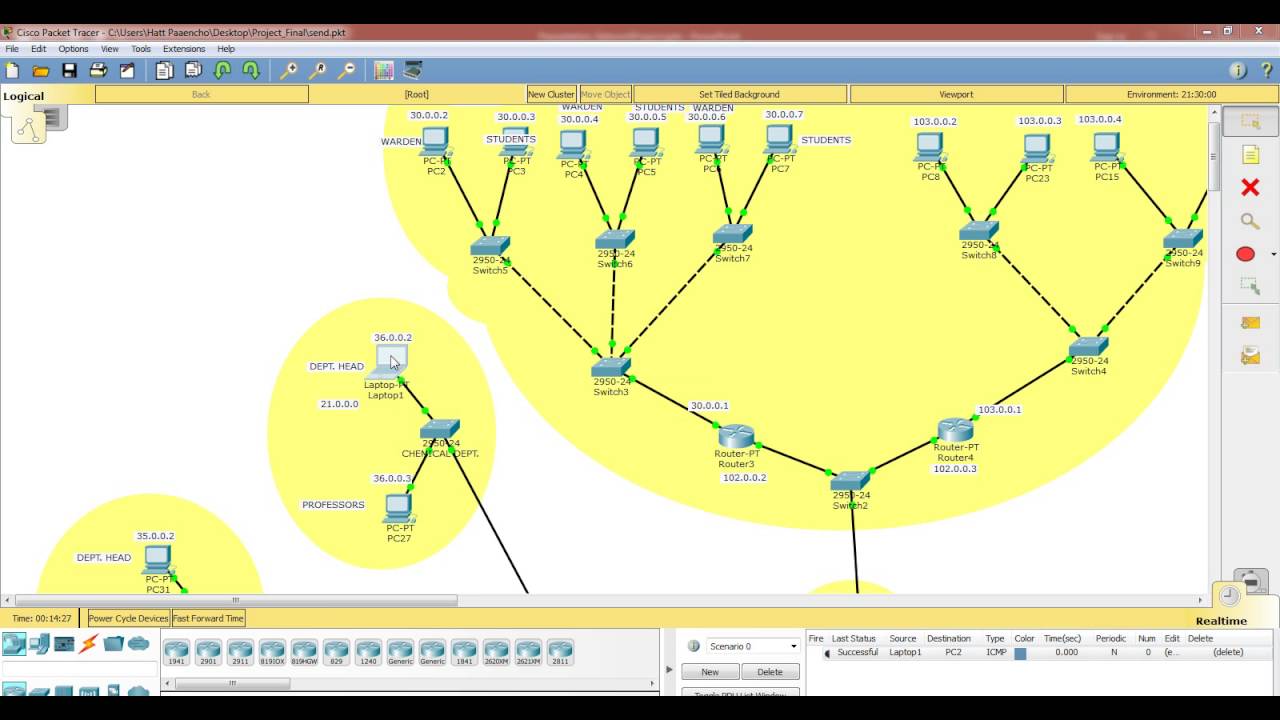
Task: Open the Edit menu
Action: [38, 49]
